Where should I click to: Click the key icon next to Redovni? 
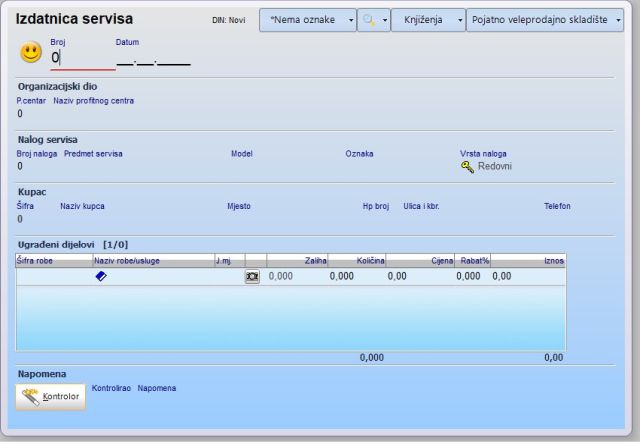467,167
